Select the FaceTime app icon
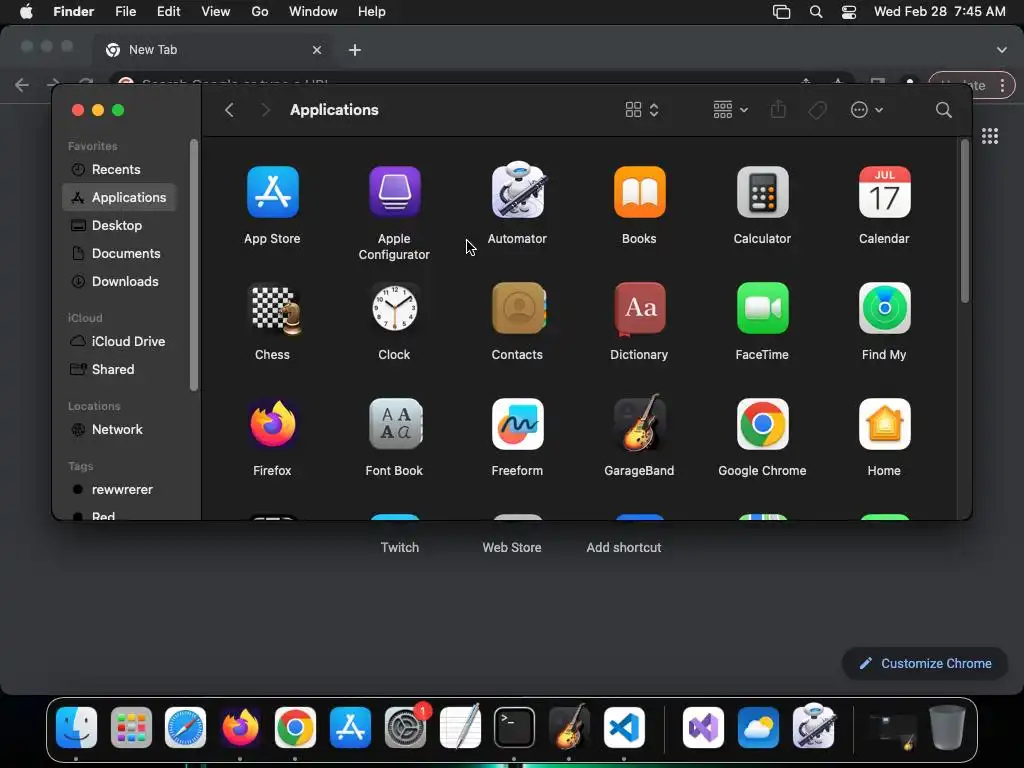 [762, 308]
